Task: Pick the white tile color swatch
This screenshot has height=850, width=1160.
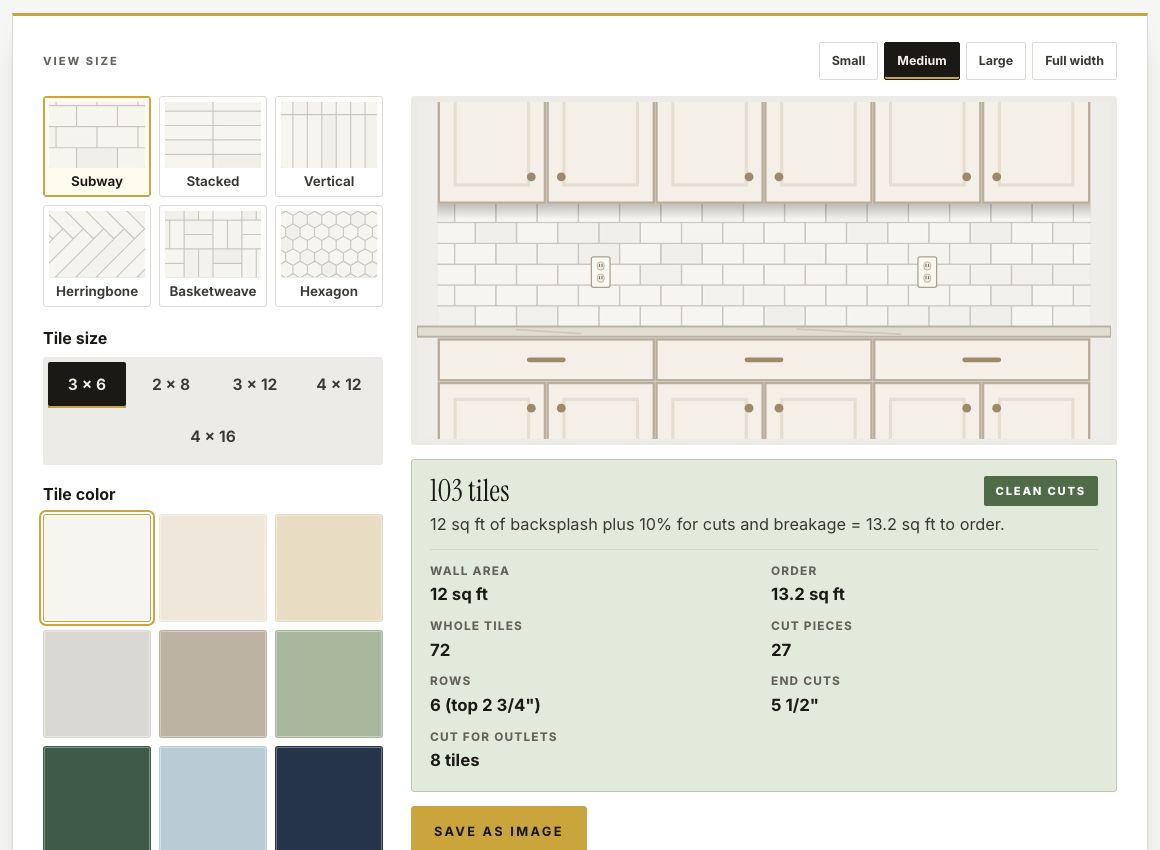Action: tap(97, 568)
